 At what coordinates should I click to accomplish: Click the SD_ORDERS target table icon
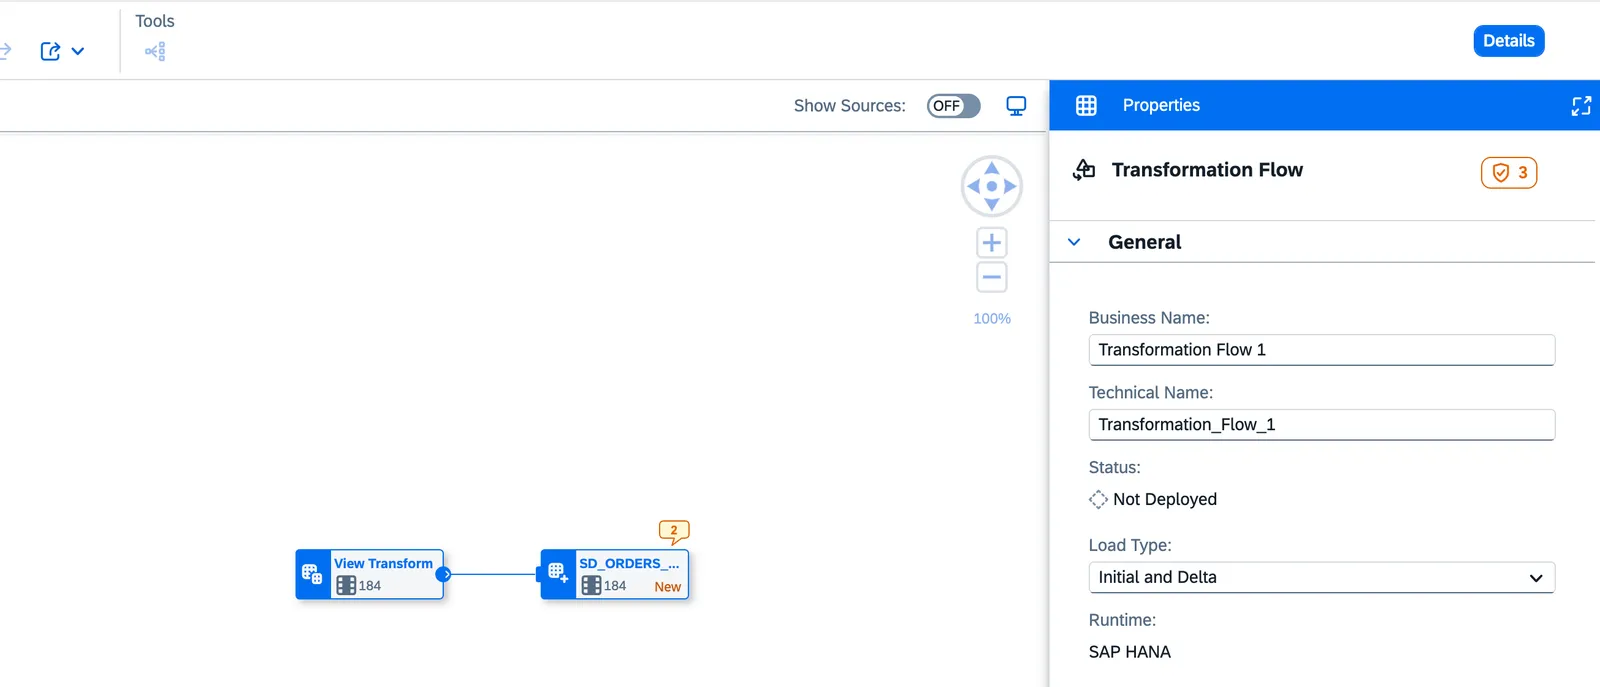tap(557, 574)
